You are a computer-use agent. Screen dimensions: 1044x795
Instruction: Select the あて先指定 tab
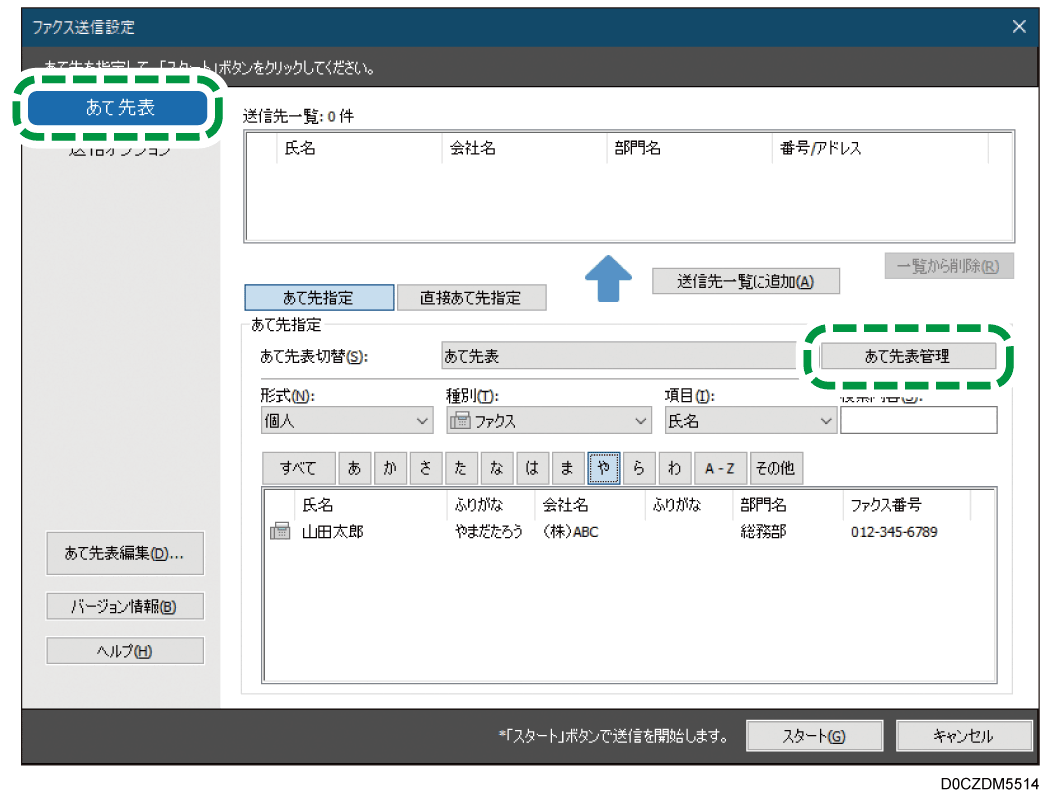tap(318, 298)
